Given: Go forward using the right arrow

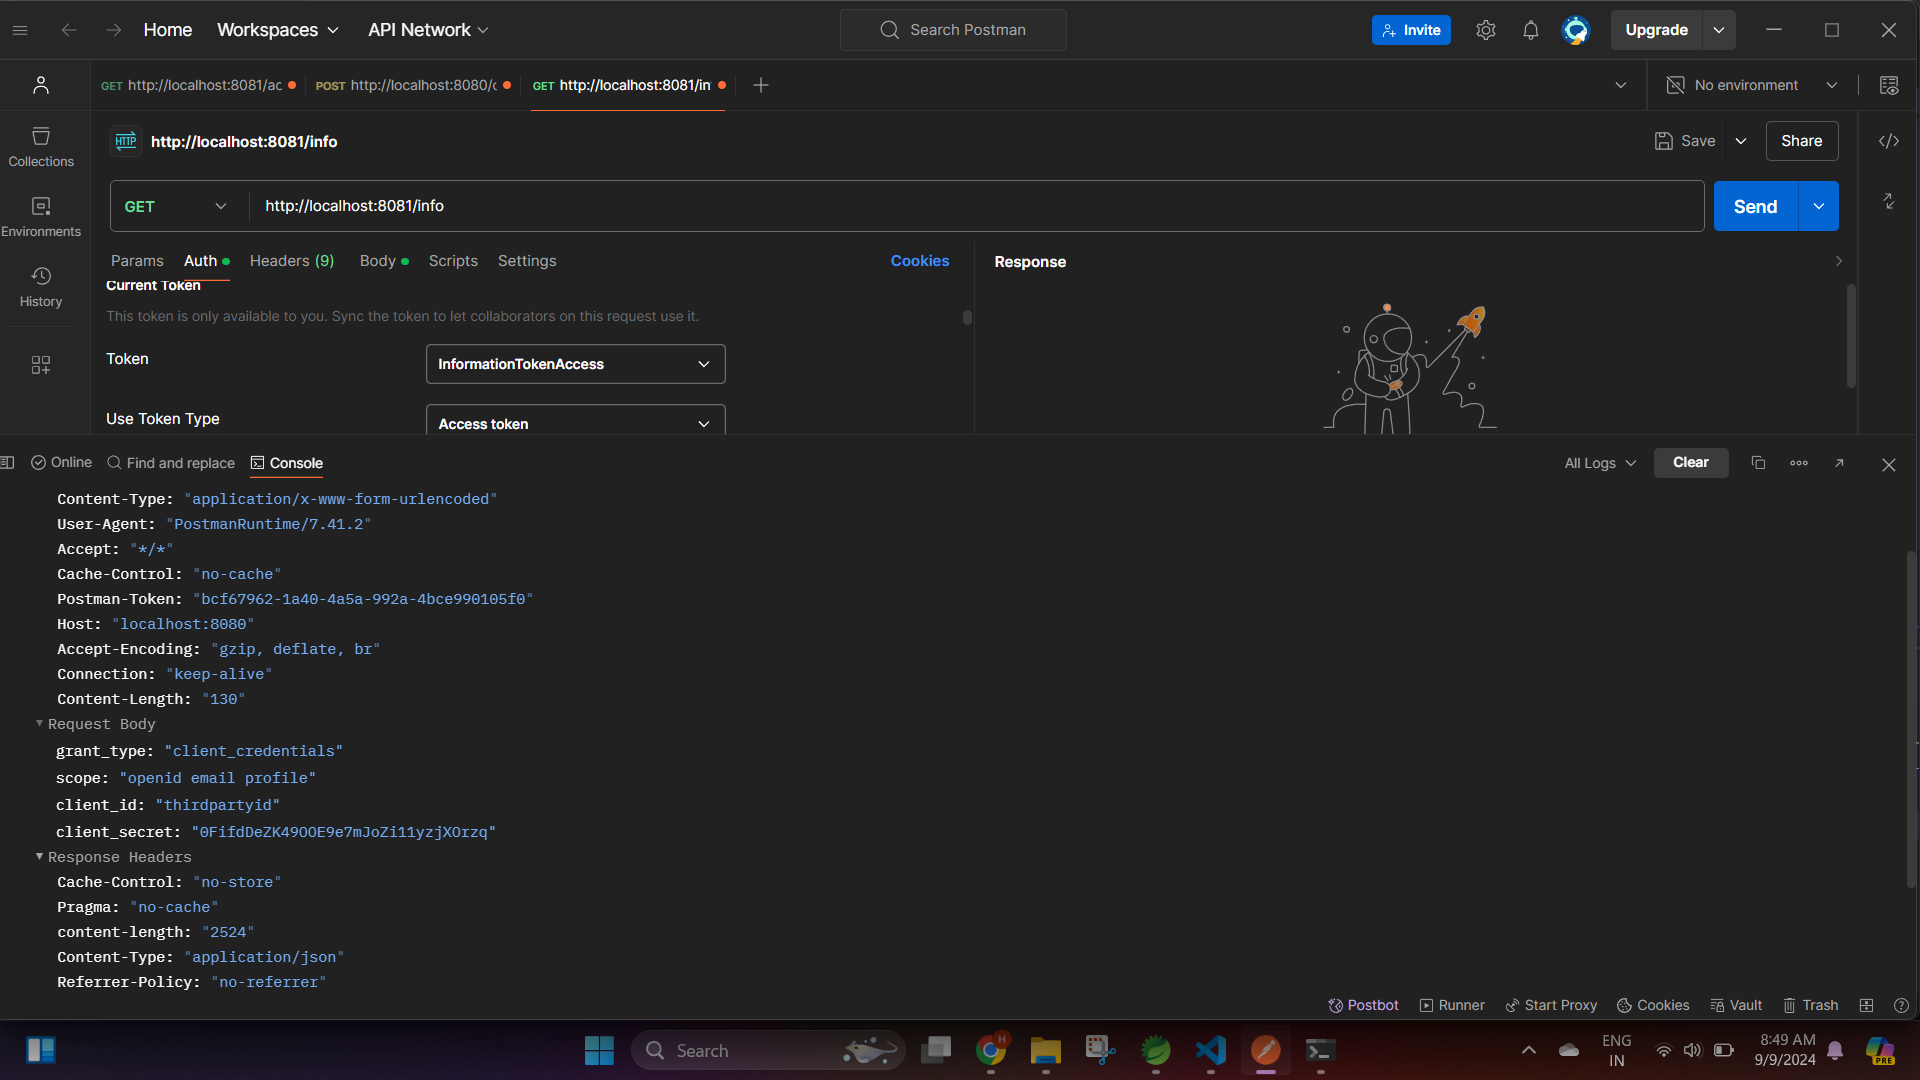Looking at the screenshot, I should pyautogui.click(x=113, y=30).
